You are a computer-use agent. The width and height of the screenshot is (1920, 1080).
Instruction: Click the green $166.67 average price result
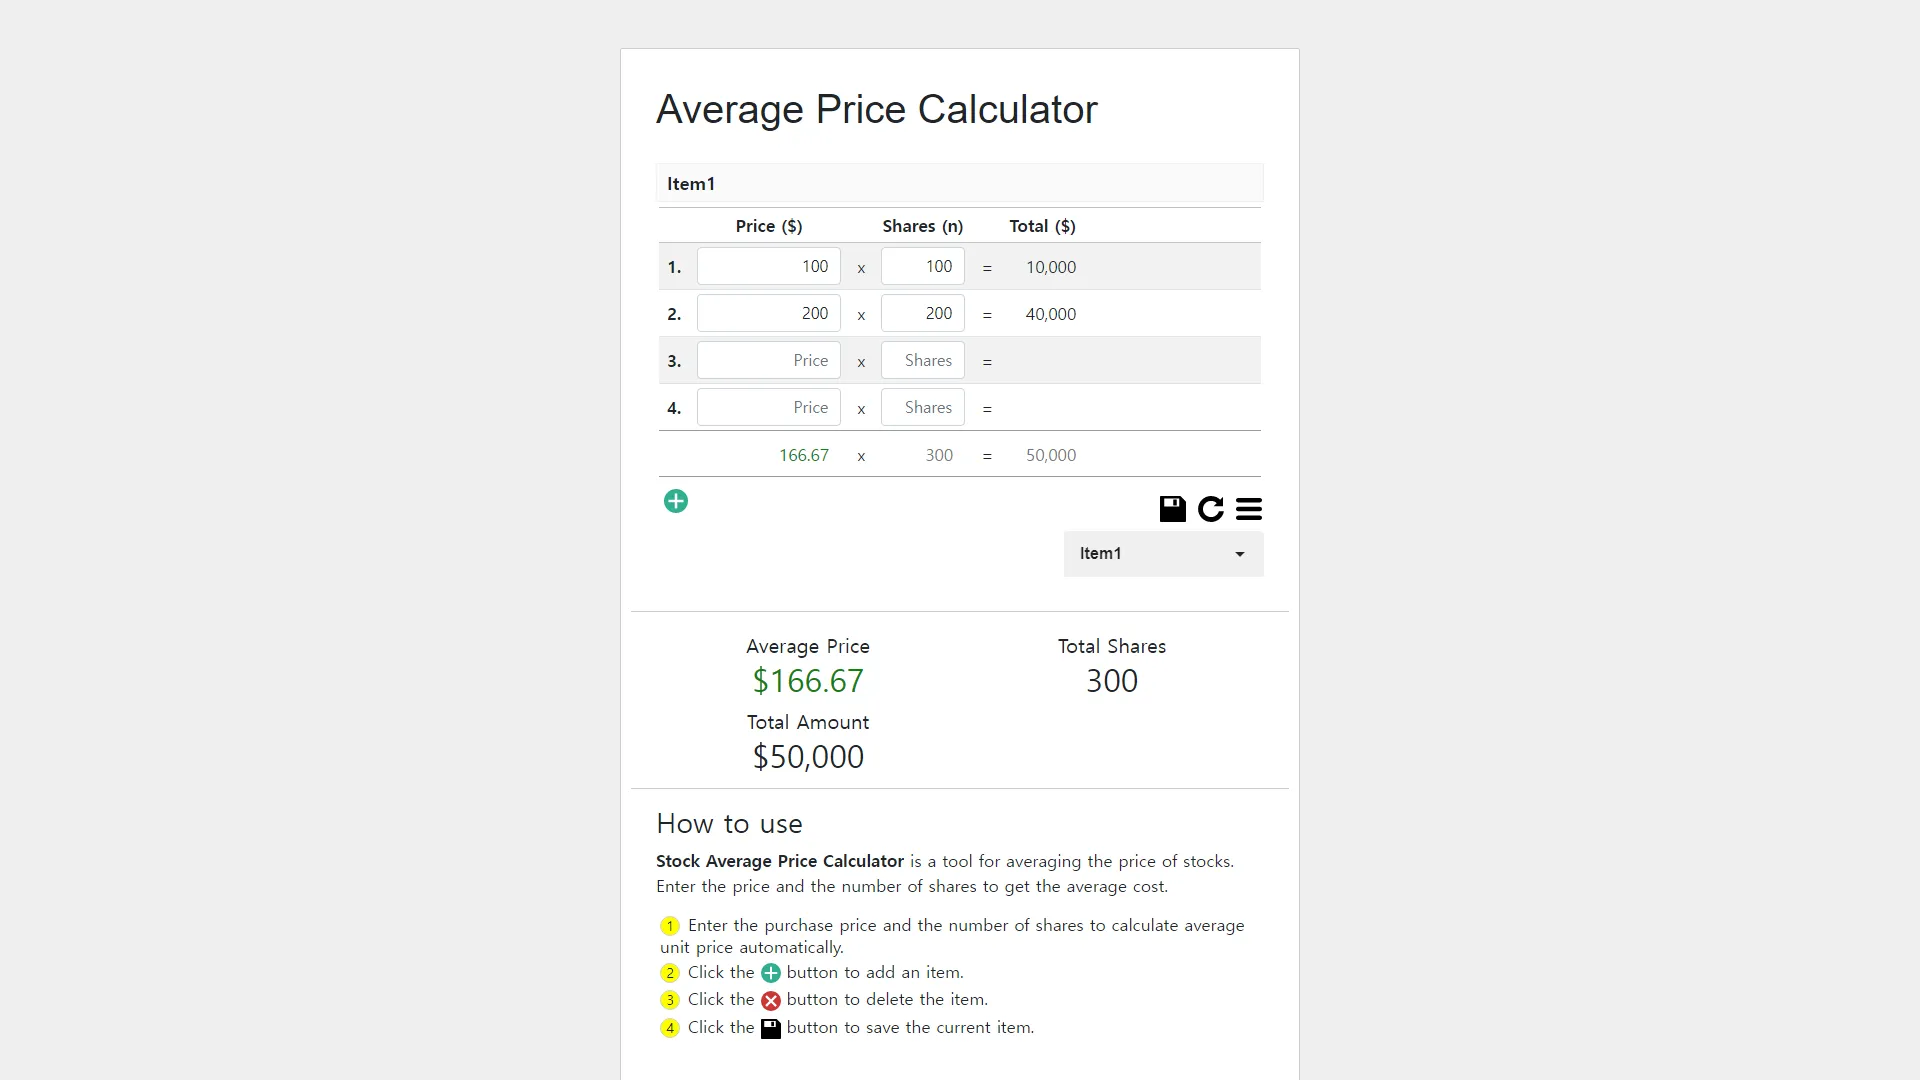click(x=808, y=681)
